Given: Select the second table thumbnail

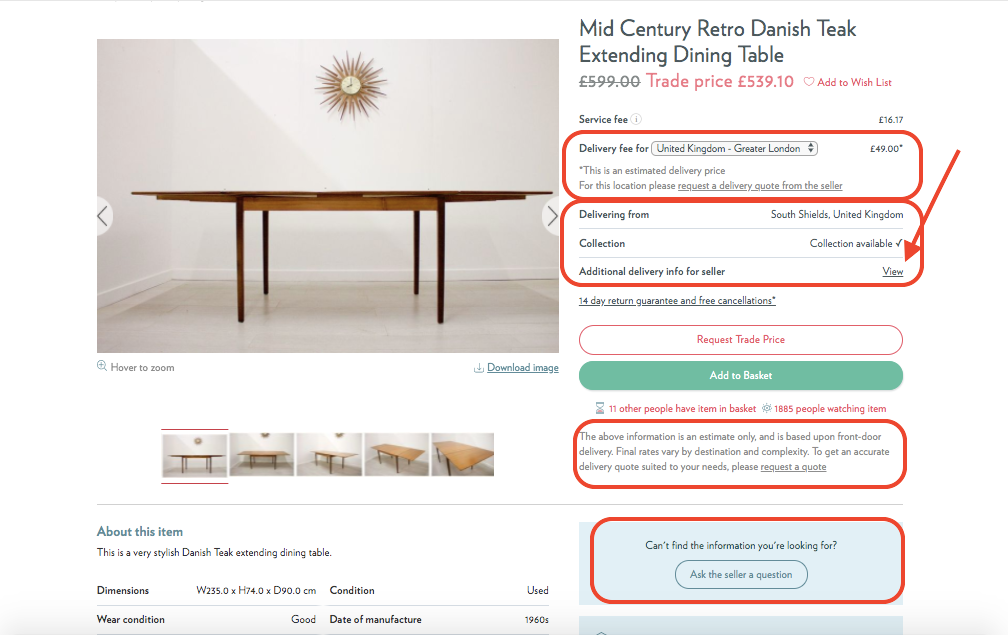Looking at the screenshot, I should click(x=262, y=454).
